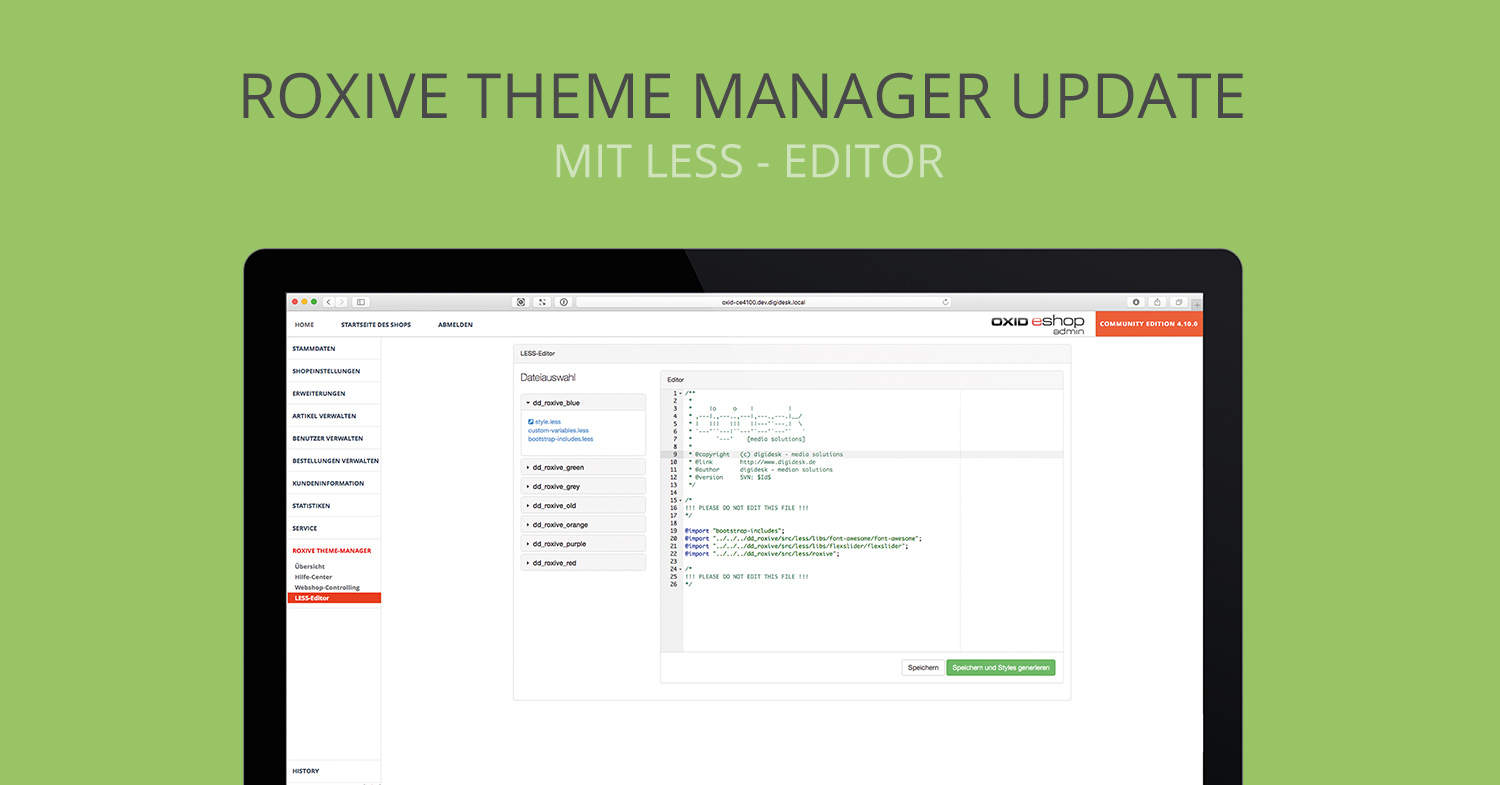This screenshot has width=1500, height=785.
Task: Open SERVICE menu
Action: tap(333, 528)
